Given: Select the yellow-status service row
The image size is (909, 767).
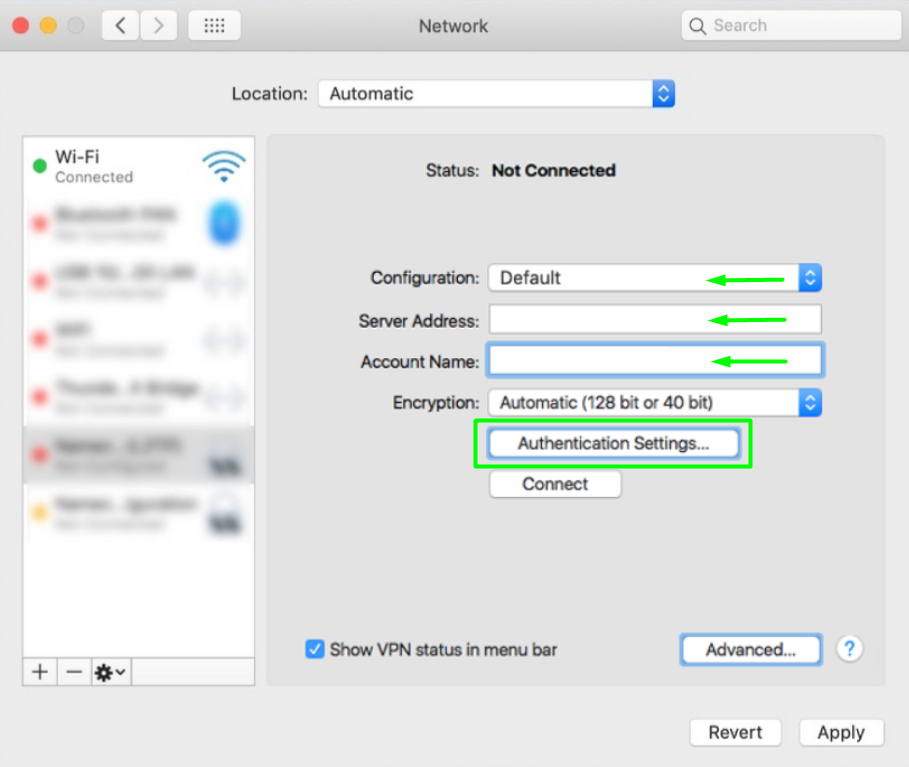Looking at the screenshot, I should [x=139, y=513].
